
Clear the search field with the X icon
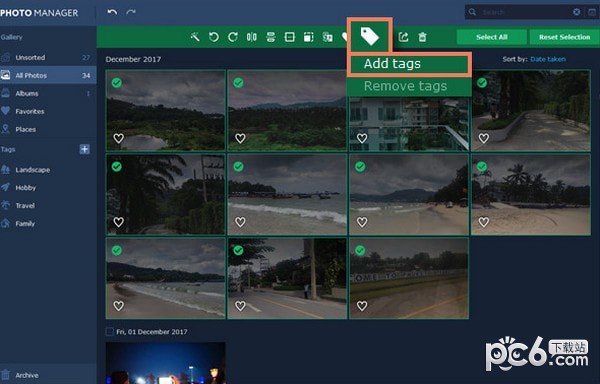(x=576, y=12)
